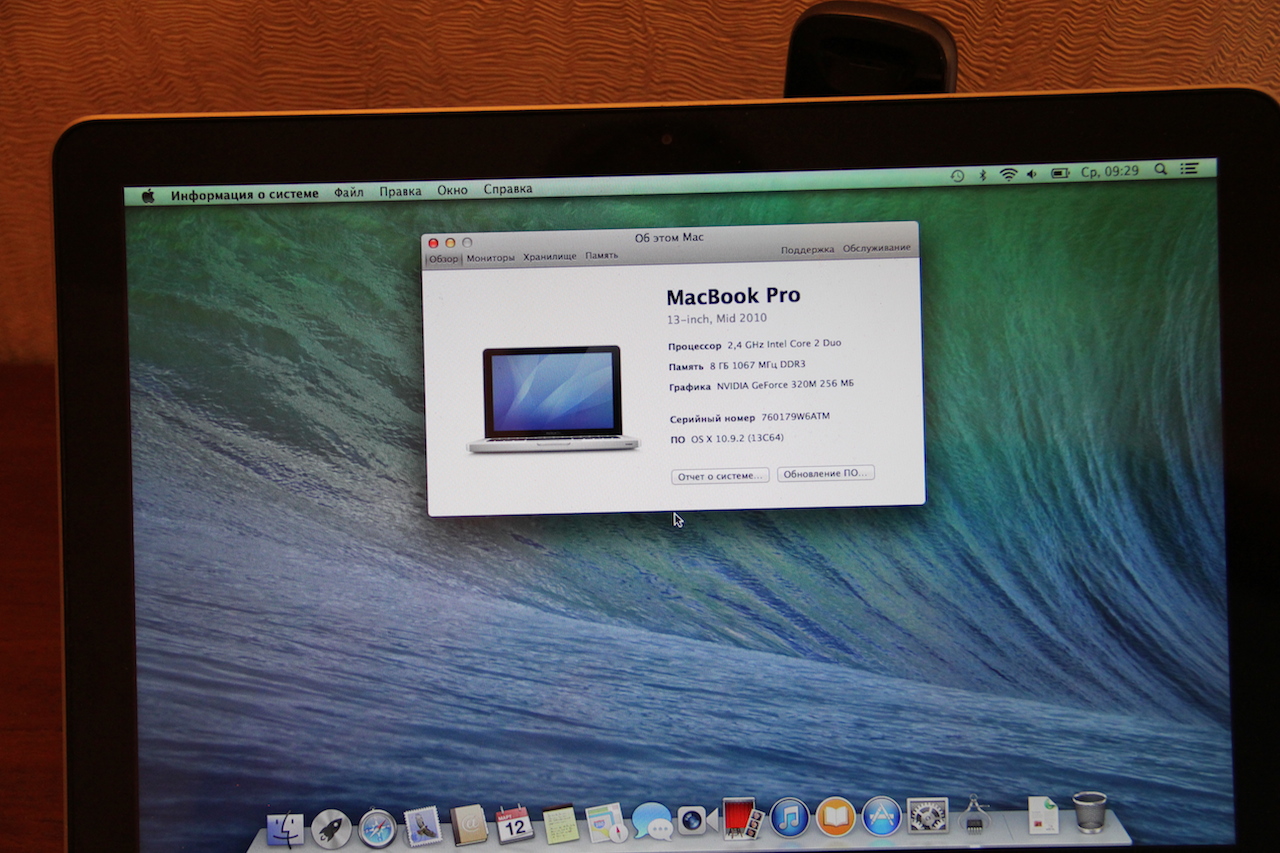This screenshot has width=1280, height=853.
Task: Open the Файл menu
Action: click(349, 192)
